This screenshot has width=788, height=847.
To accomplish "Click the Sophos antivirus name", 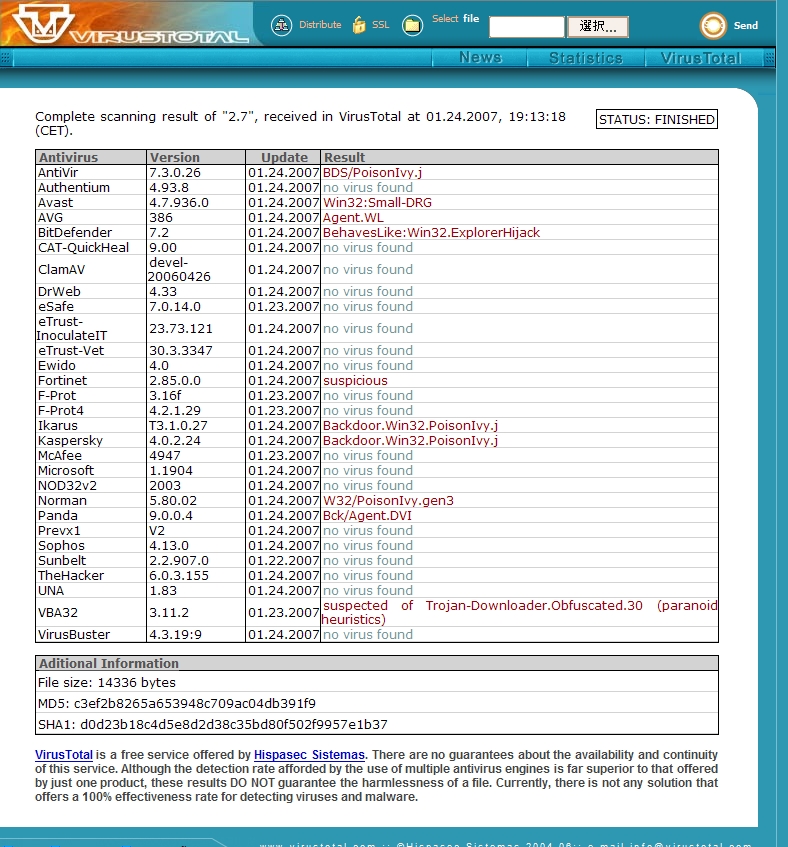I will 61,546.
